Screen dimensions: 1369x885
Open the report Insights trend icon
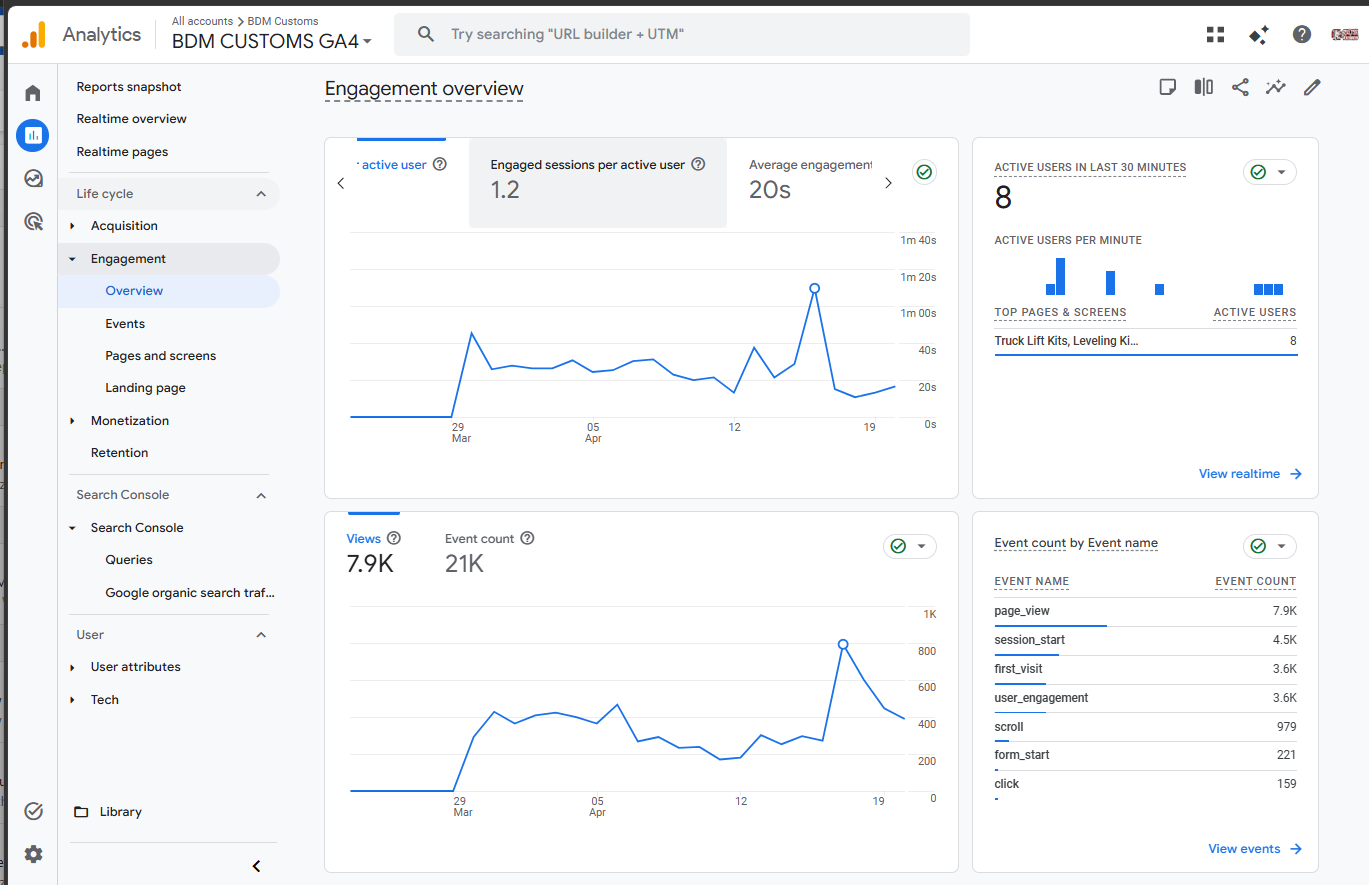click(1275, 87)
